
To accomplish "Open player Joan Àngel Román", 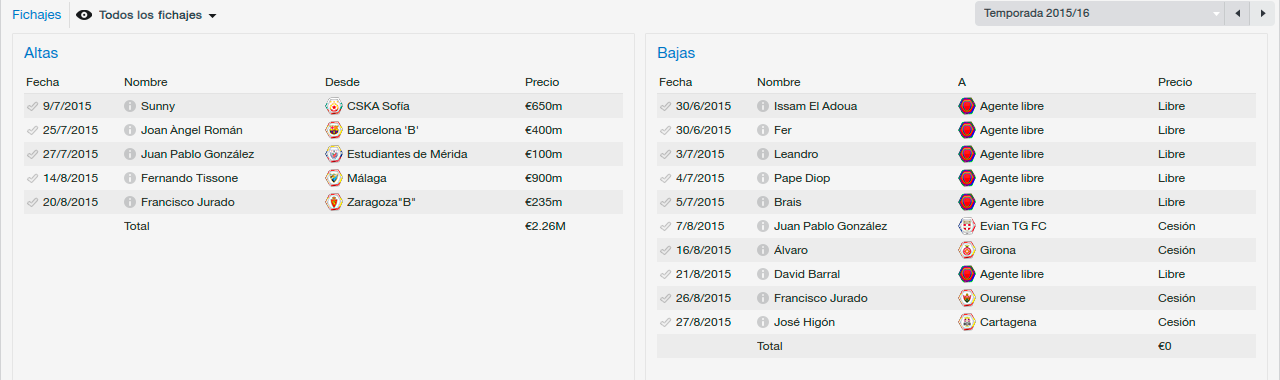I will 191,130.
